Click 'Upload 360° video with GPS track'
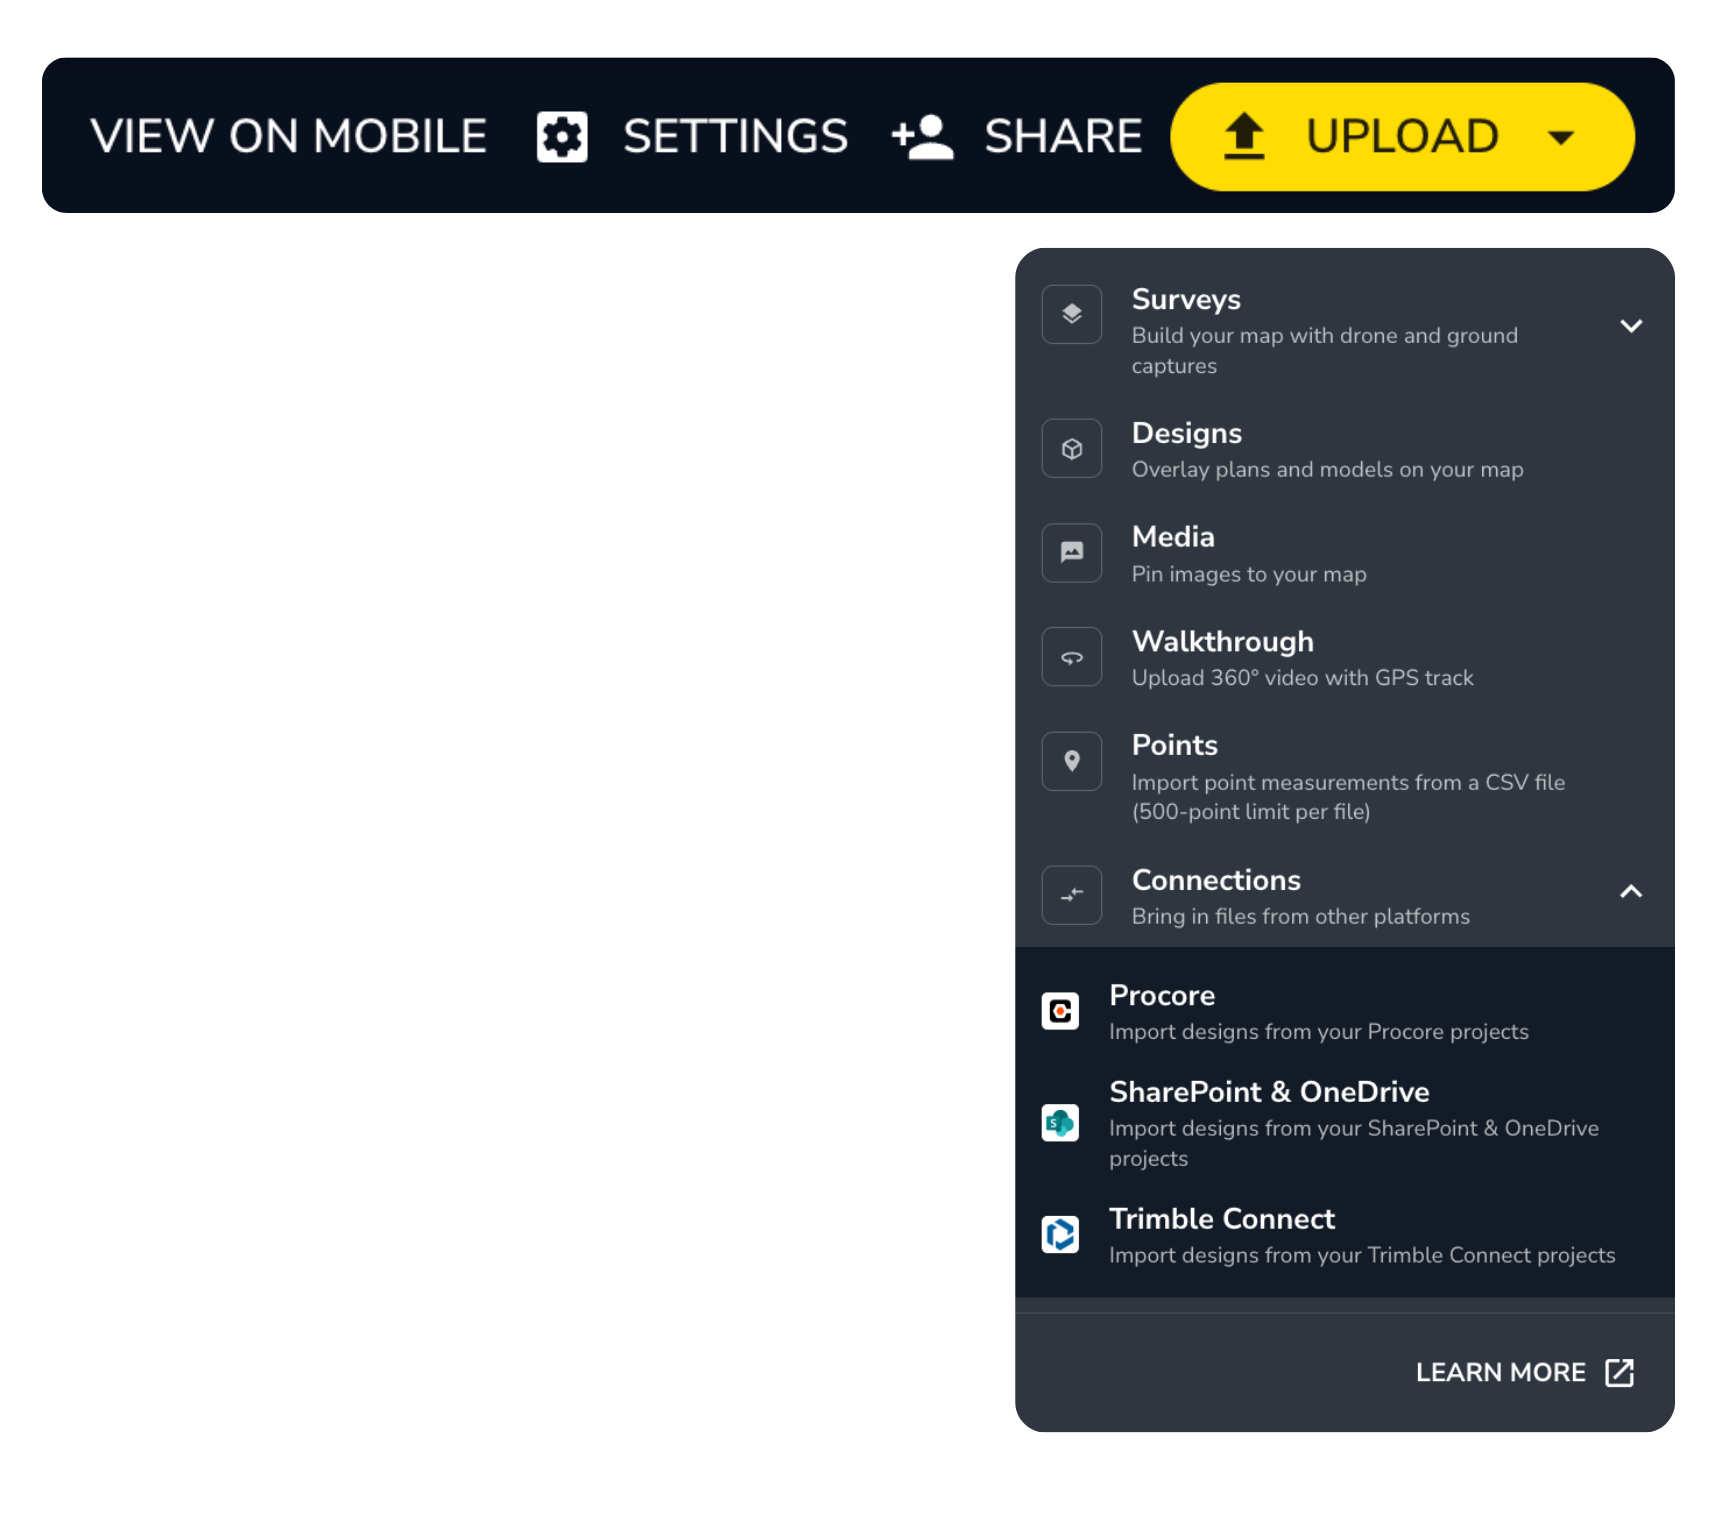The width and height of the screenshot is (1716, 1516). click(1303, 678)
